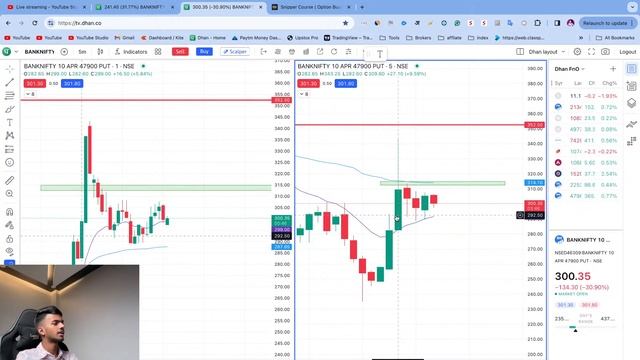Open the All Bookmarks folder
This screenshot has width=640, height=360.
coord(616,38)
